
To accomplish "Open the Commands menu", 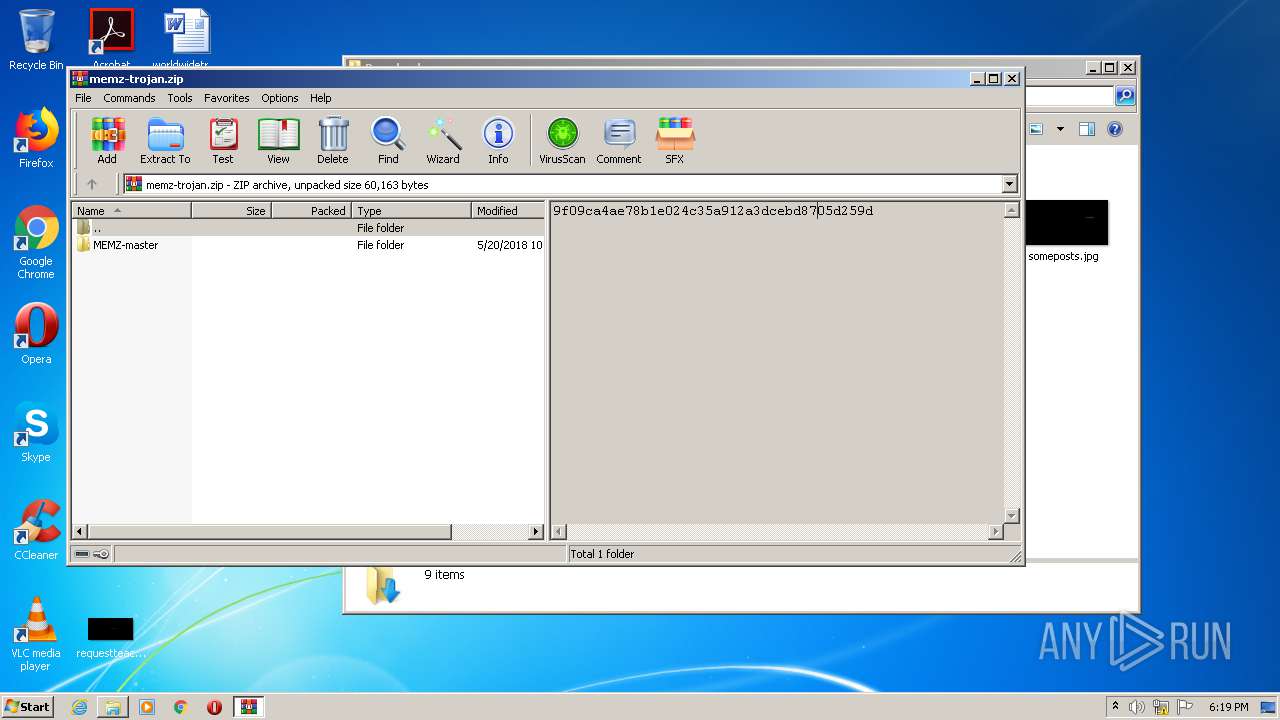I will (129, 98).
